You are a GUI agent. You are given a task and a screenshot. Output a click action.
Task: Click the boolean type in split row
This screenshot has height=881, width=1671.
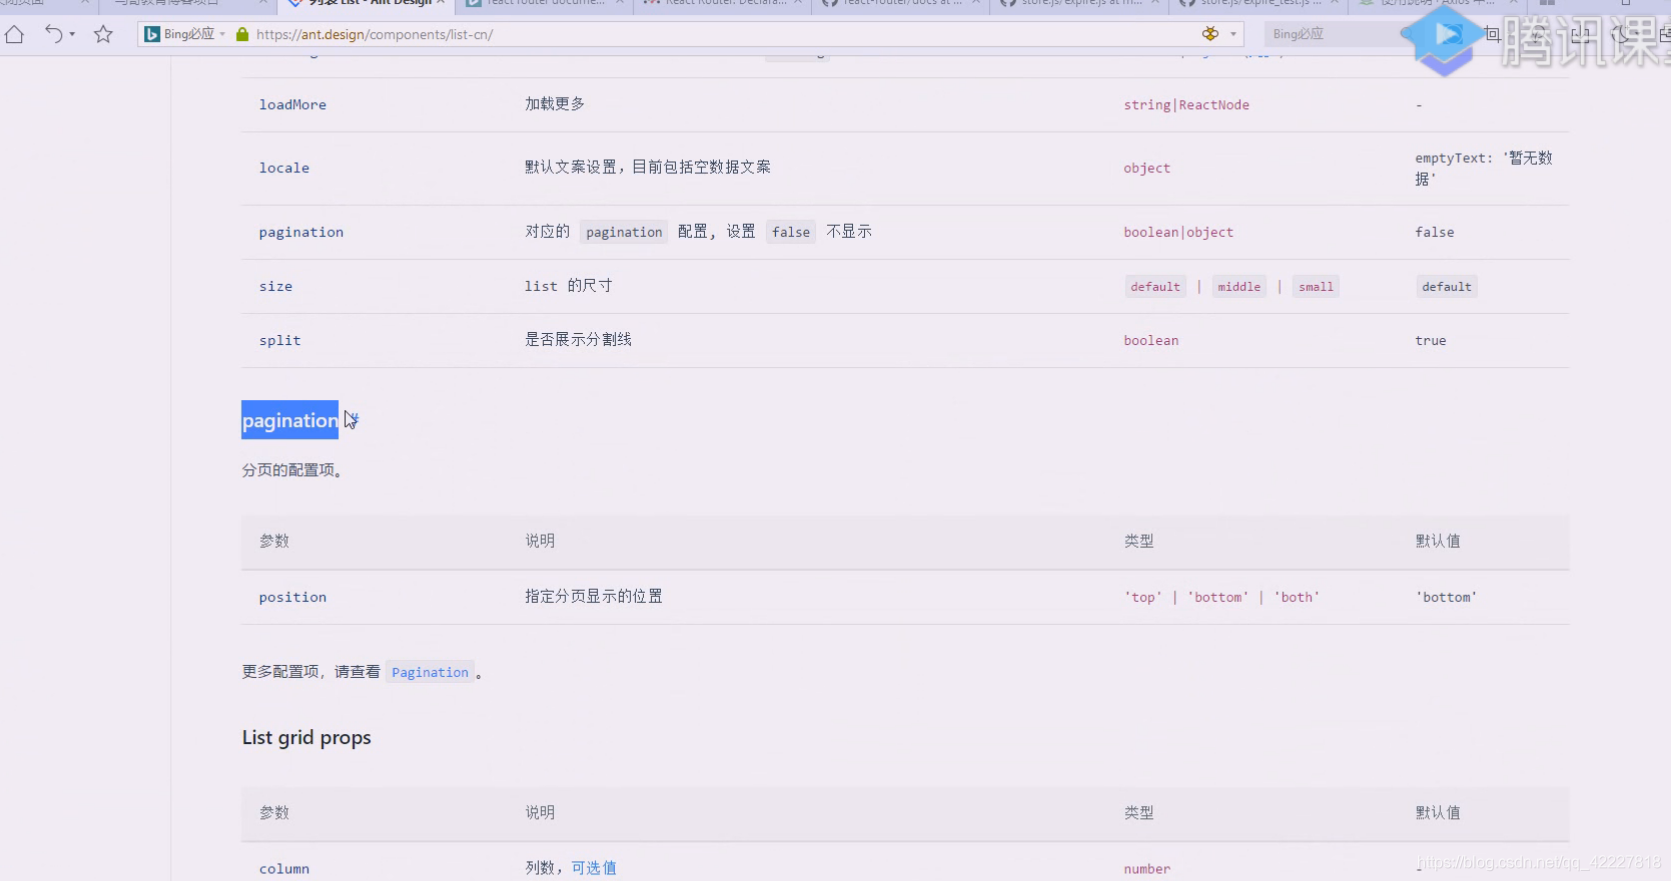pyautogui.click(x=1151, y=340)
